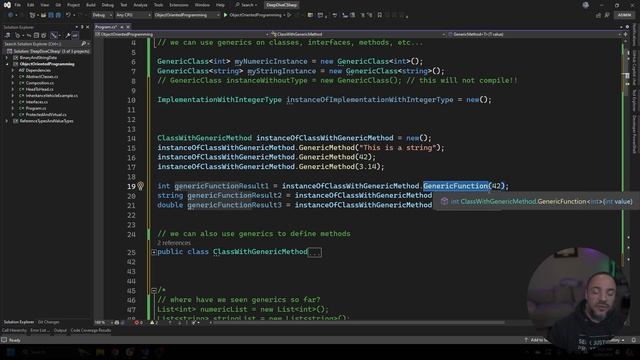Image resolution: width=640 pixels, height=360 pixels.
Task: Click the DeepDiveCsharp solution name button
Action: point(281,5)
